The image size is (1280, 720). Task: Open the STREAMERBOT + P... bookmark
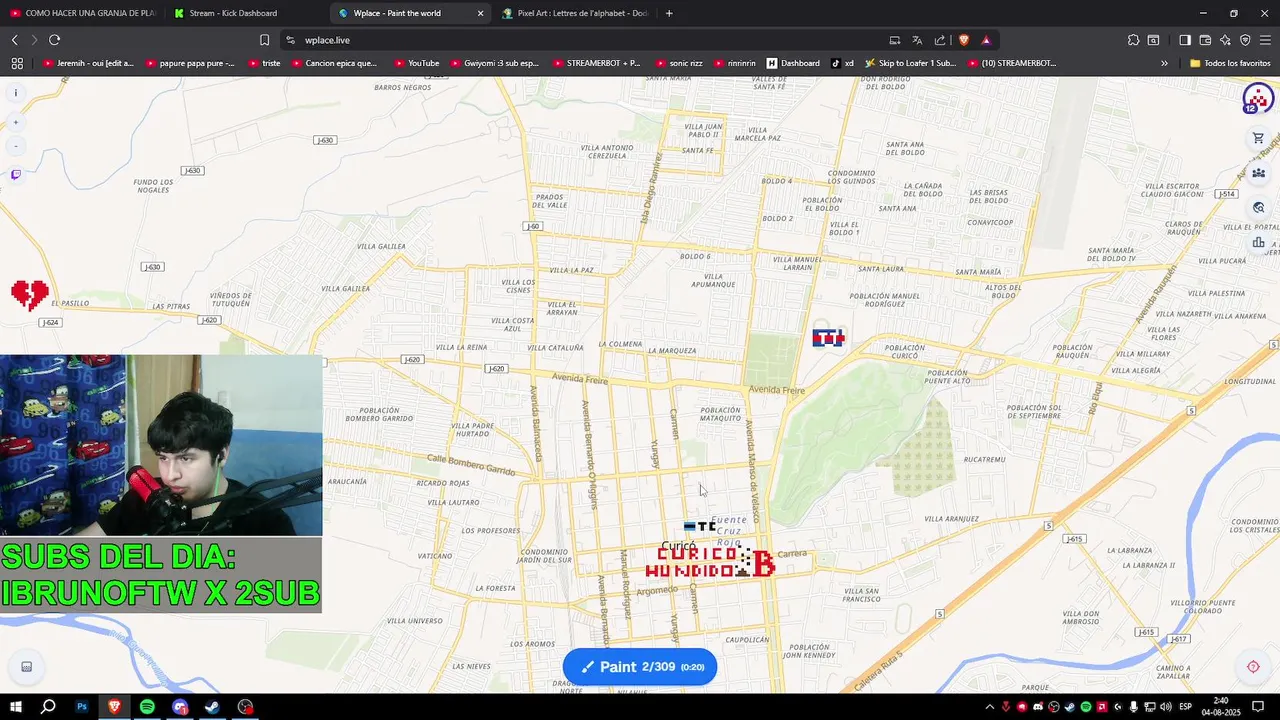pos(596,63)
